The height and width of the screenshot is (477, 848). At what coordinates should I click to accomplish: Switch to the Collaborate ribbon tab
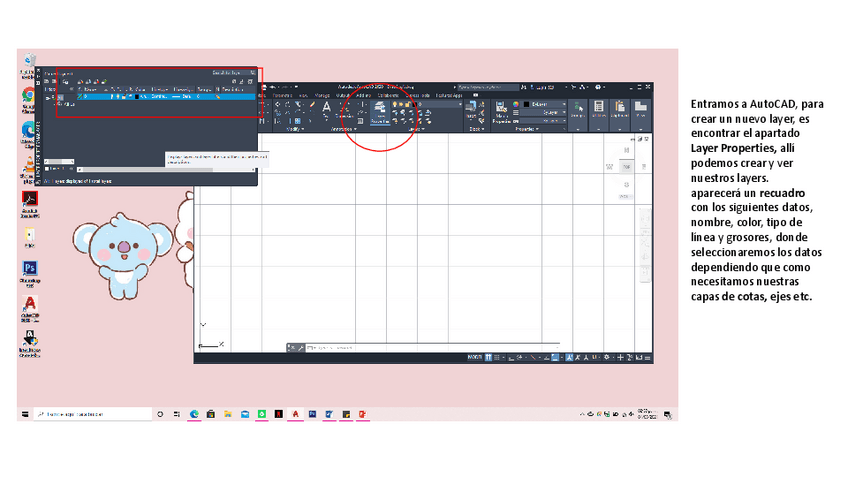coord(388,95)
